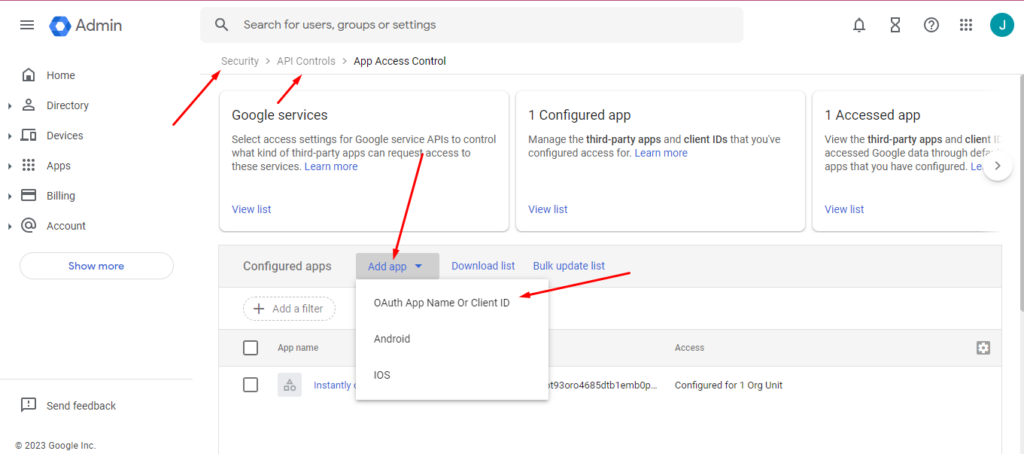Expand the Apps section arrow

[x=10, y=166]
